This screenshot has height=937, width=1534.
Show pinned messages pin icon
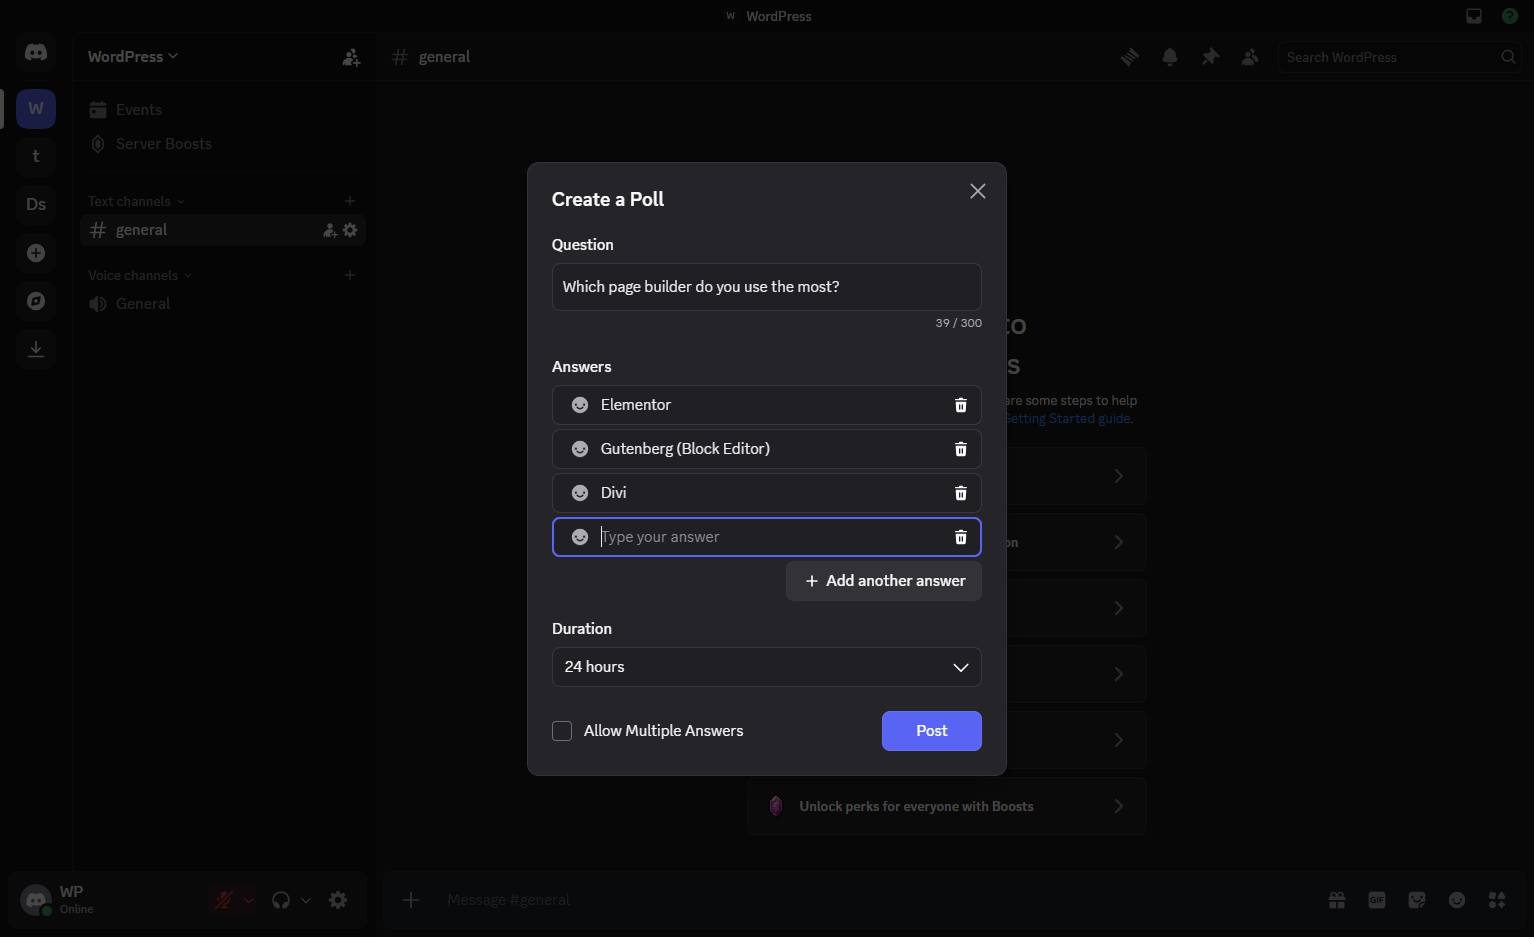[1210, 57]
